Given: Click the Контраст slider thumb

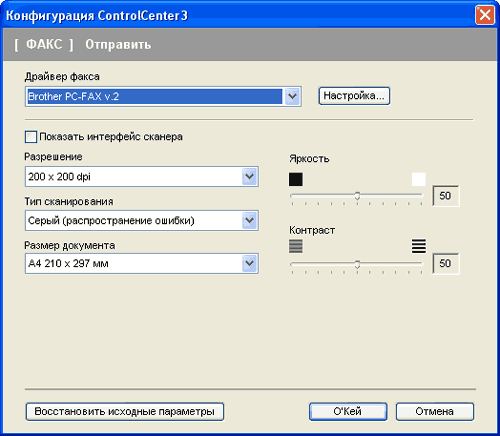Looking at the screenshot, I should click(x=357, y=264).
